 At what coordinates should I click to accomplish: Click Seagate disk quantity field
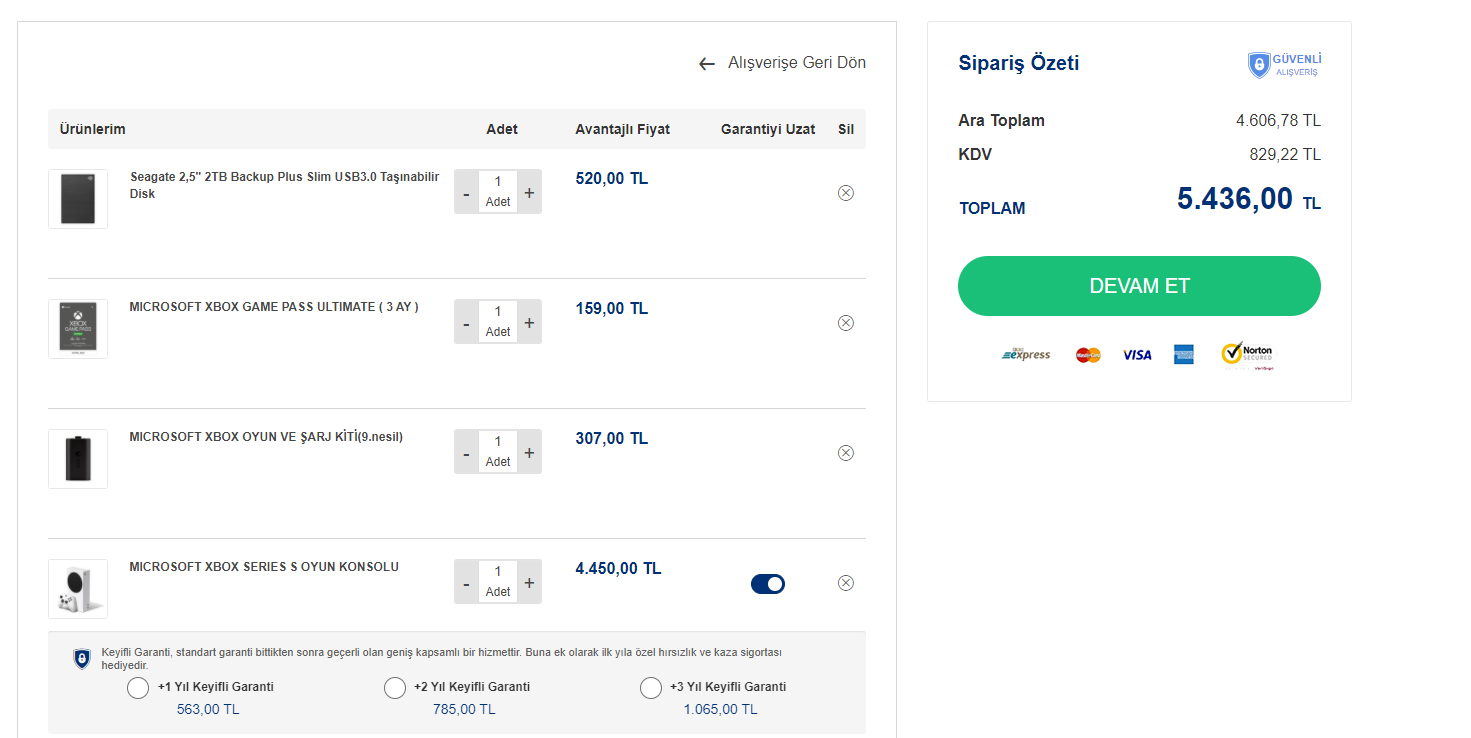pos(498,182)
